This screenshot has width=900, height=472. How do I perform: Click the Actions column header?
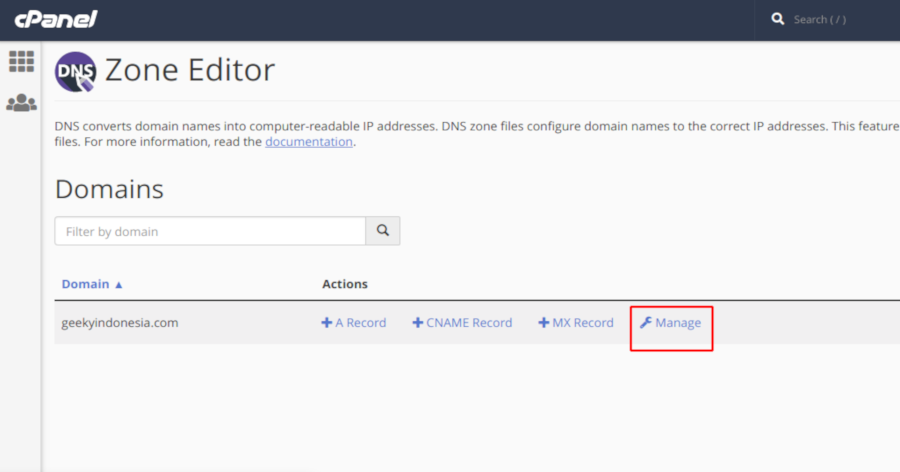pyautogui.click(x=344, y=284)
